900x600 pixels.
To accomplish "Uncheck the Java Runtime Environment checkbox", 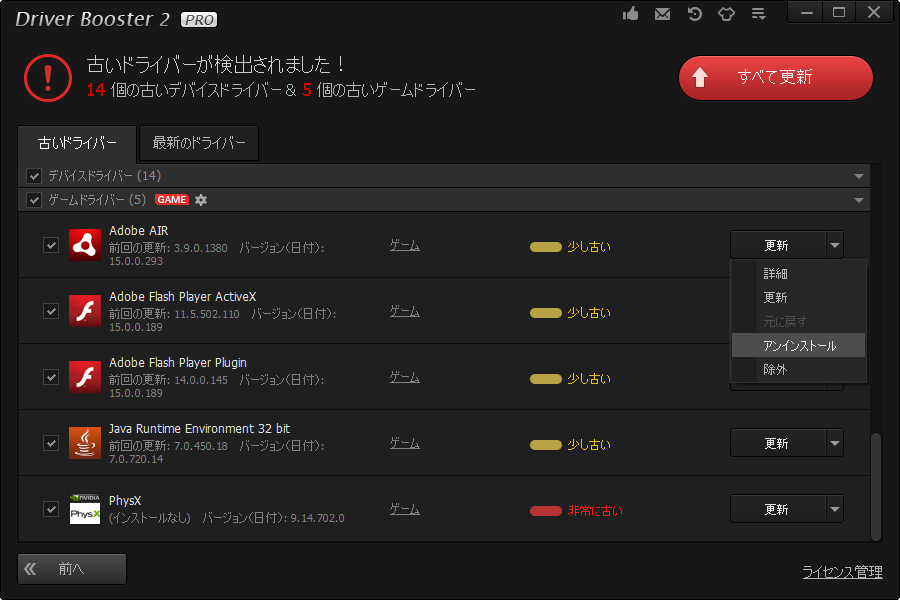I will pyautogui.click(x=51, y=443).
